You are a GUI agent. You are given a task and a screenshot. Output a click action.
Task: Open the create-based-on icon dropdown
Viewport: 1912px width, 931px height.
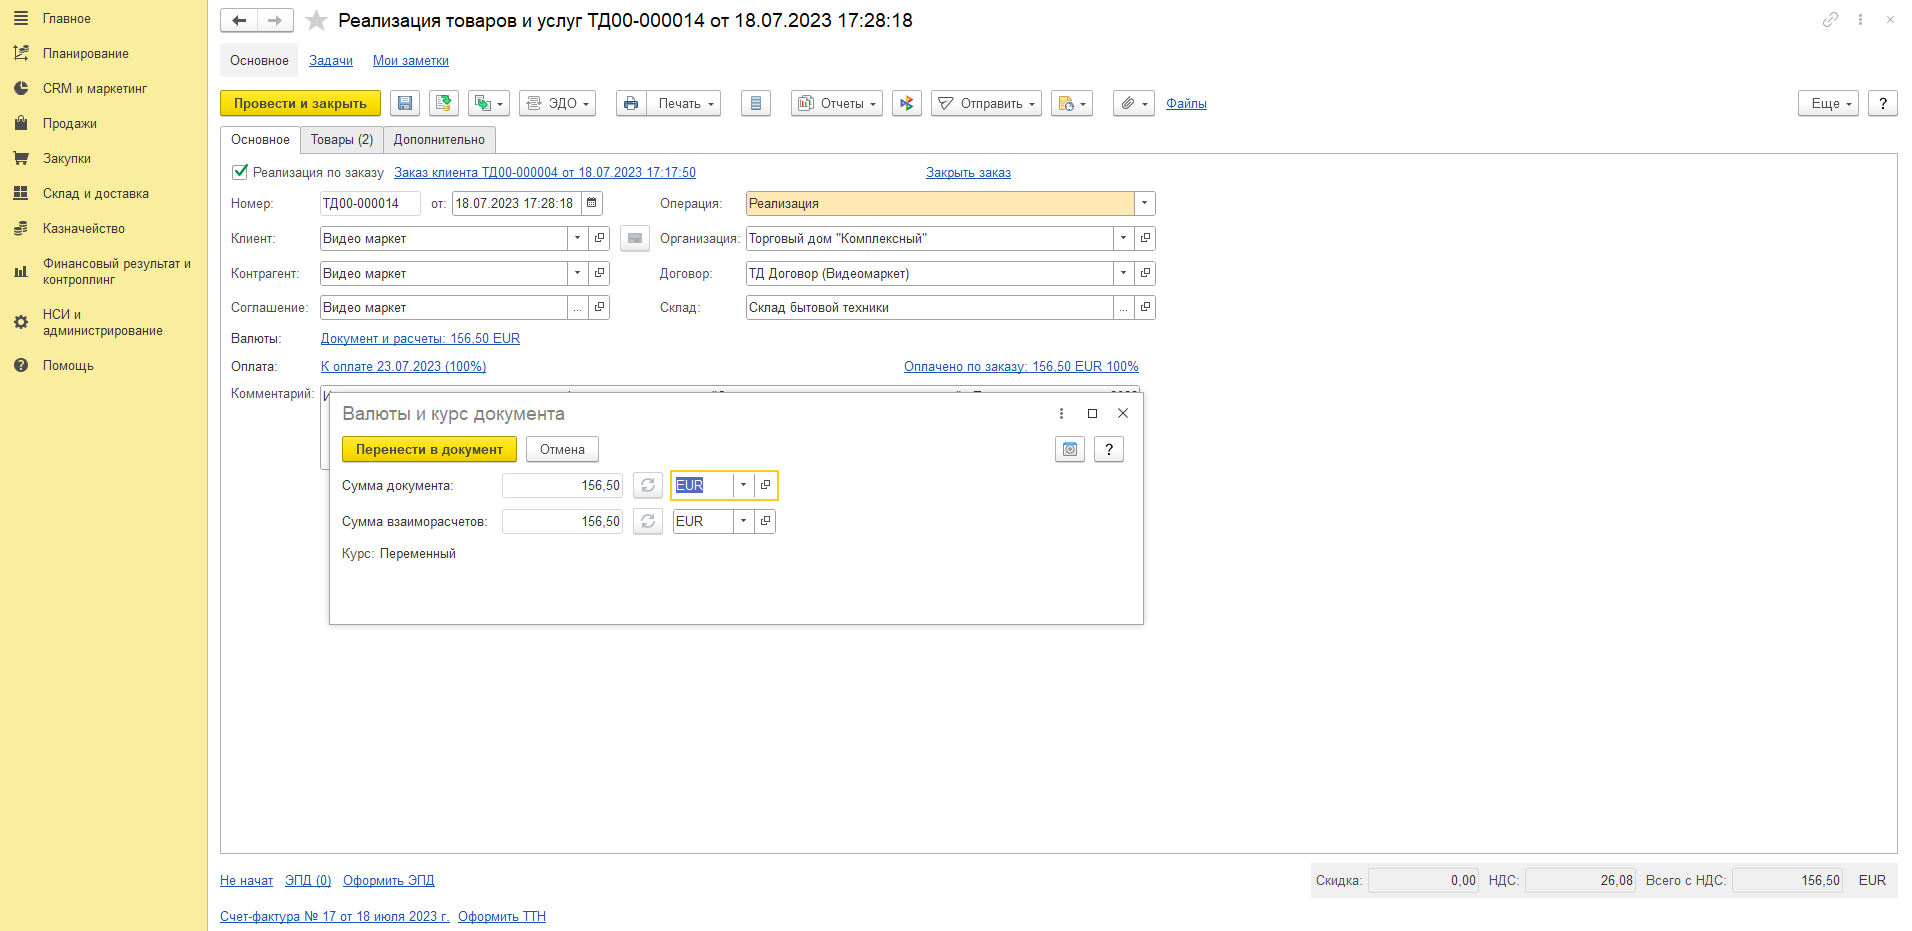point(489,103)
